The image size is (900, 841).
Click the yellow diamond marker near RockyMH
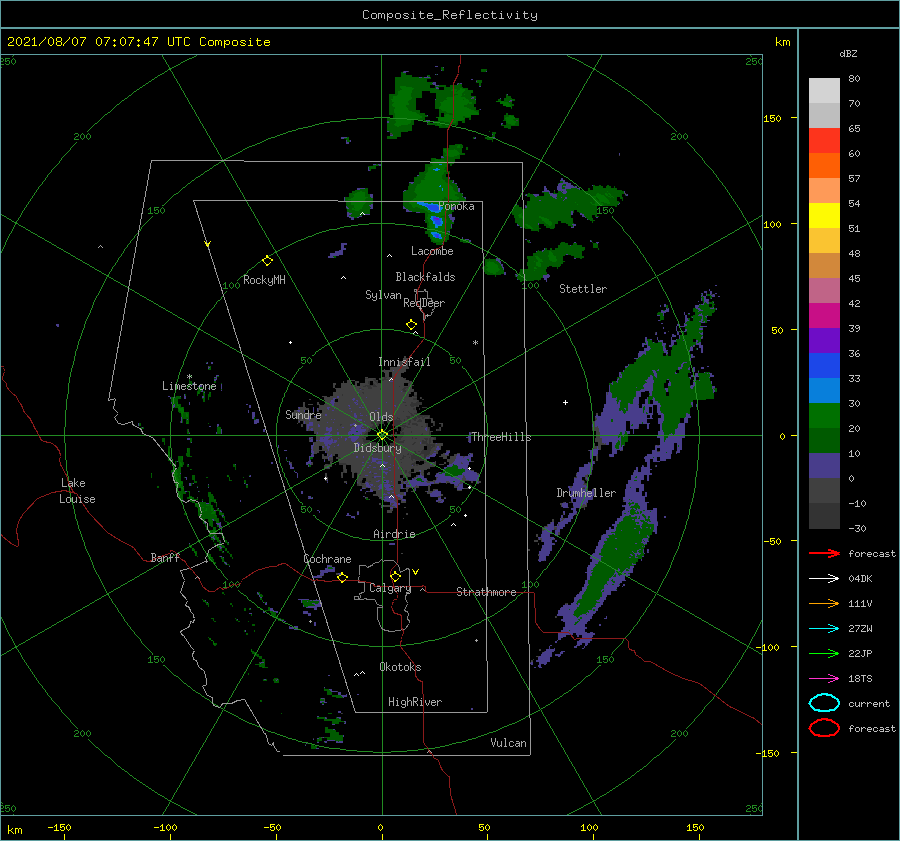coord(267,261)
